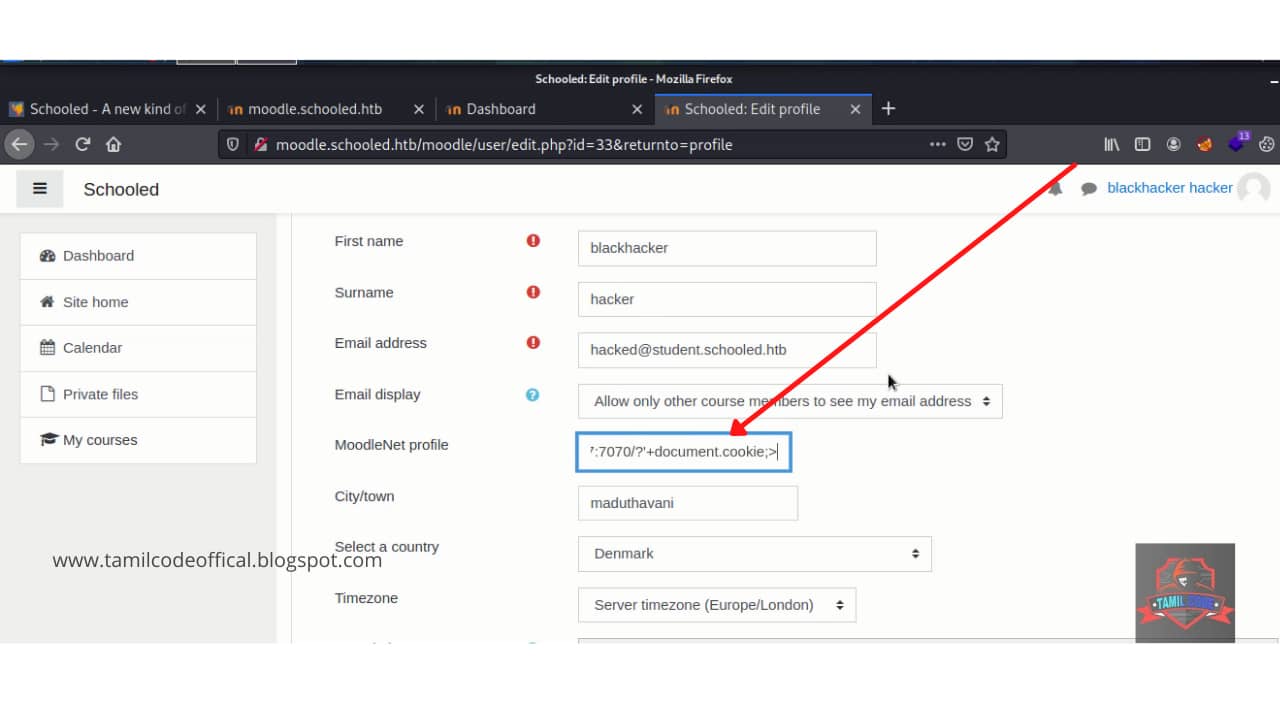1280x720 pixels.
Task: Click into the First name field
Action: click(x=727, y=248)
